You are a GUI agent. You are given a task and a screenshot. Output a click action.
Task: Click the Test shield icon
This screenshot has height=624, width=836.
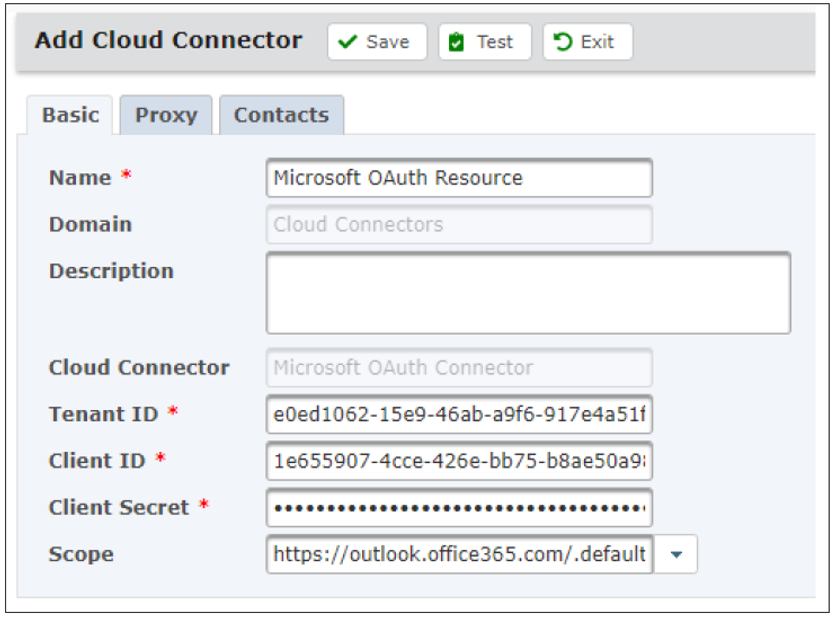pyautogui.click(x=455, y=41)
